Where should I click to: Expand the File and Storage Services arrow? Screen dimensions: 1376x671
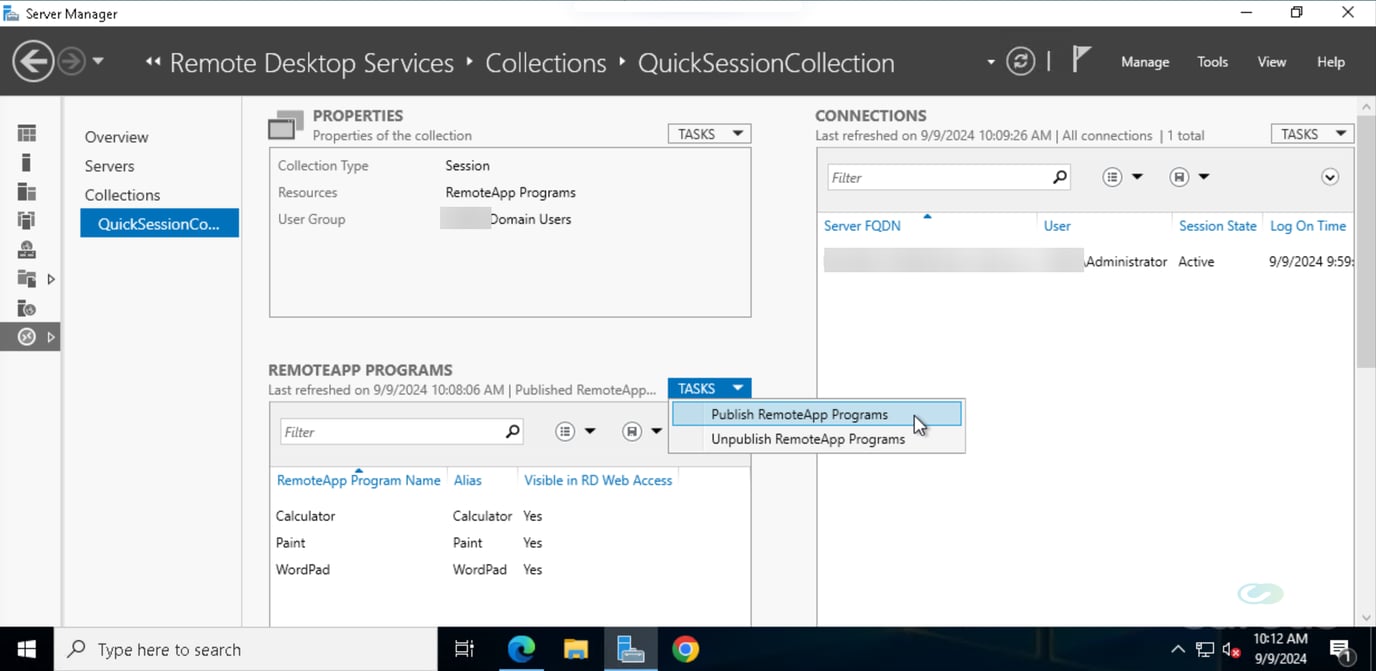coord(51,279)
